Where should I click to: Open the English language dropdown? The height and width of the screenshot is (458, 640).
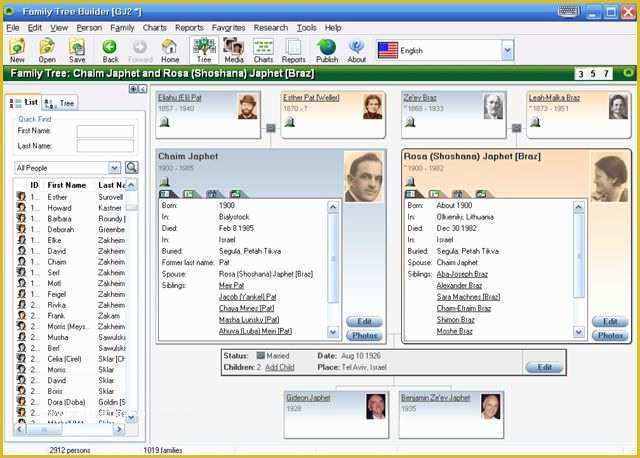pyautogui.click(x=507, y=51)
